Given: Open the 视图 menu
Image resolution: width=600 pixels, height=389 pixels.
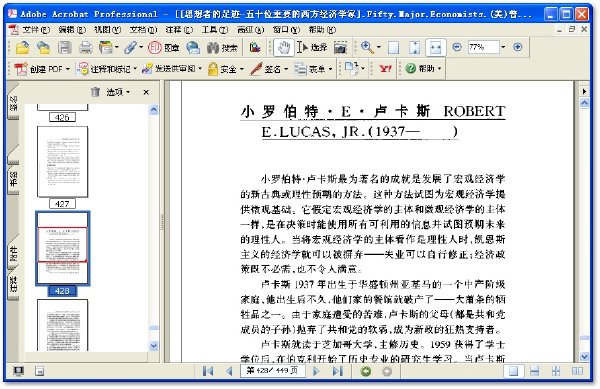Looking at the screenshot, I should pos(108,29).
